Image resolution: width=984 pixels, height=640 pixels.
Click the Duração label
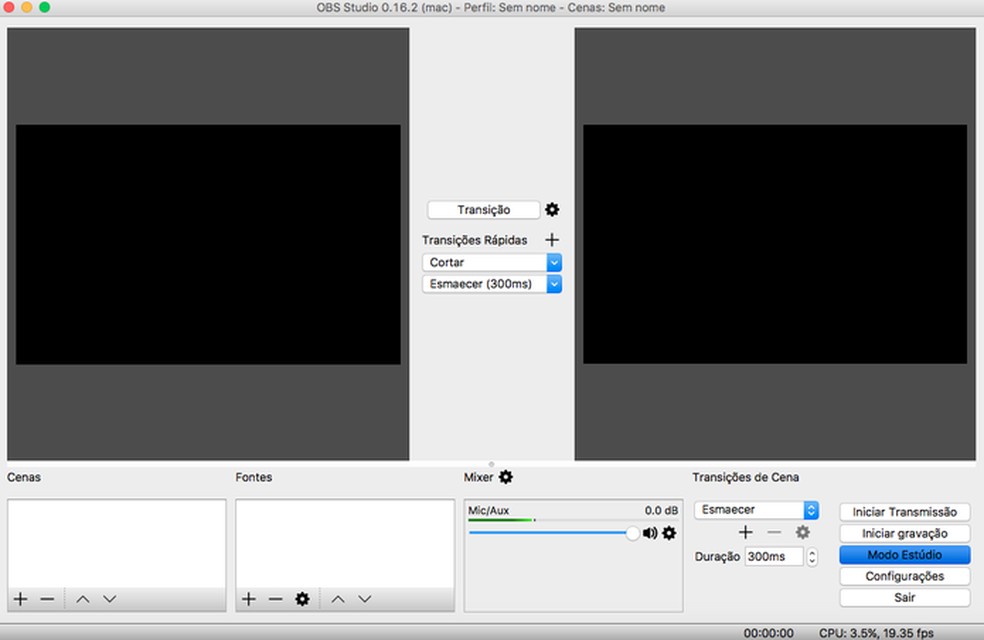[x=717, y=557]
